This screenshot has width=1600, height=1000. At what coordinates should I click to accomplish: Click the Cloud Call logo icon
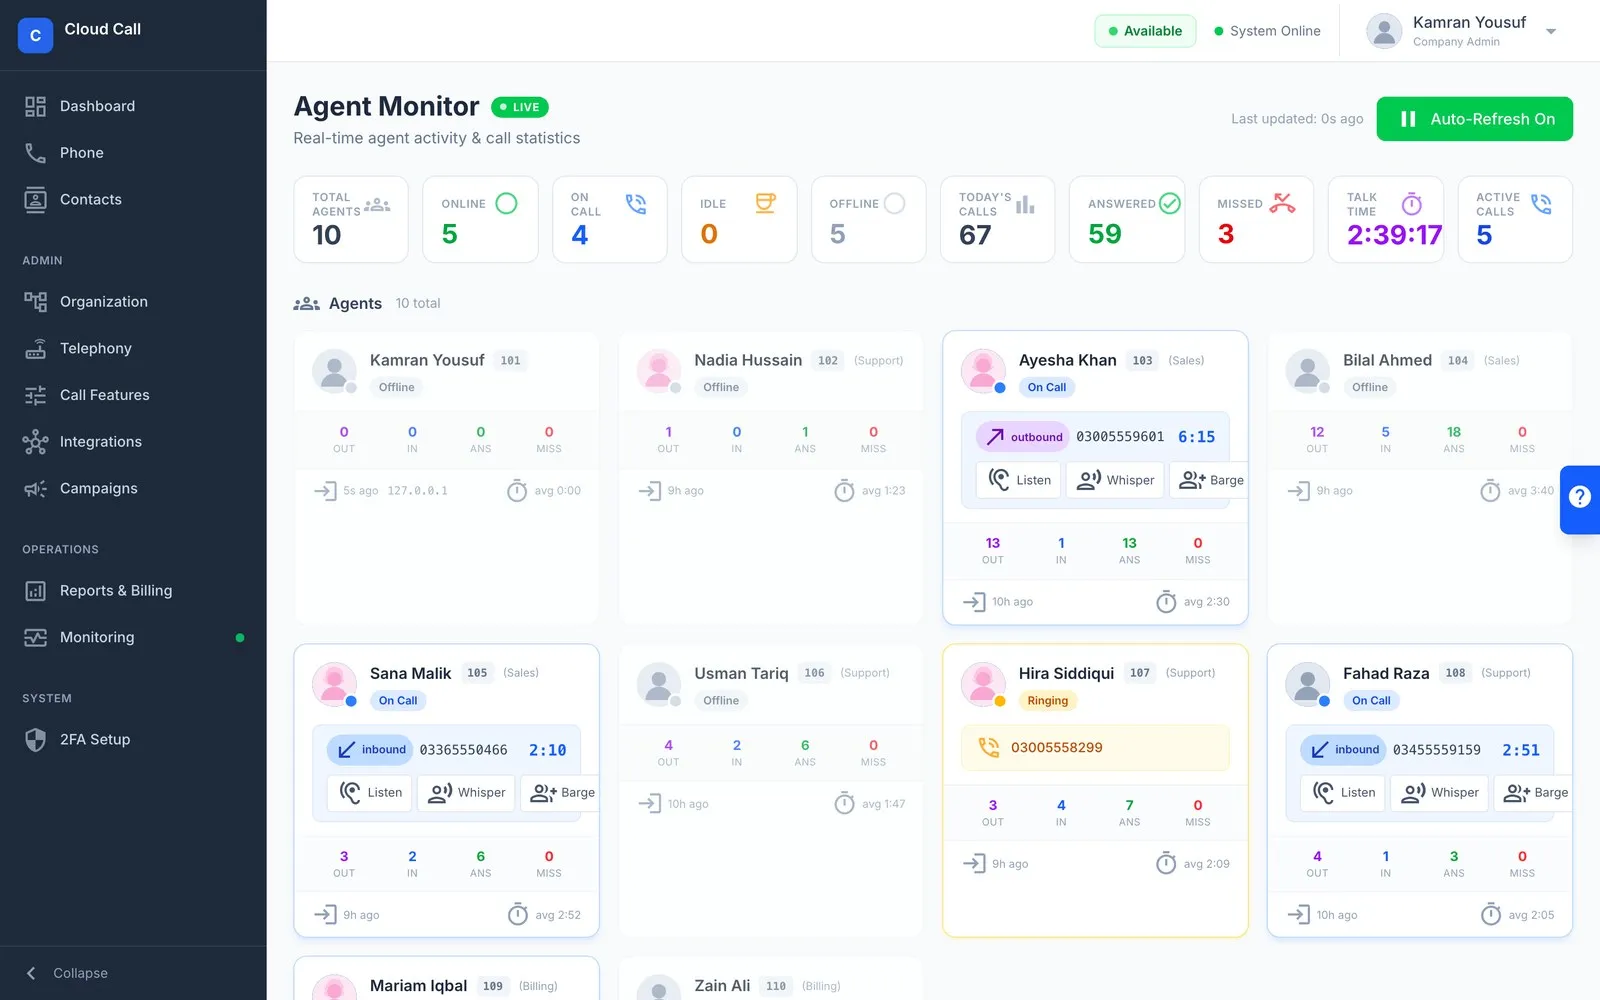pos(35,35)
